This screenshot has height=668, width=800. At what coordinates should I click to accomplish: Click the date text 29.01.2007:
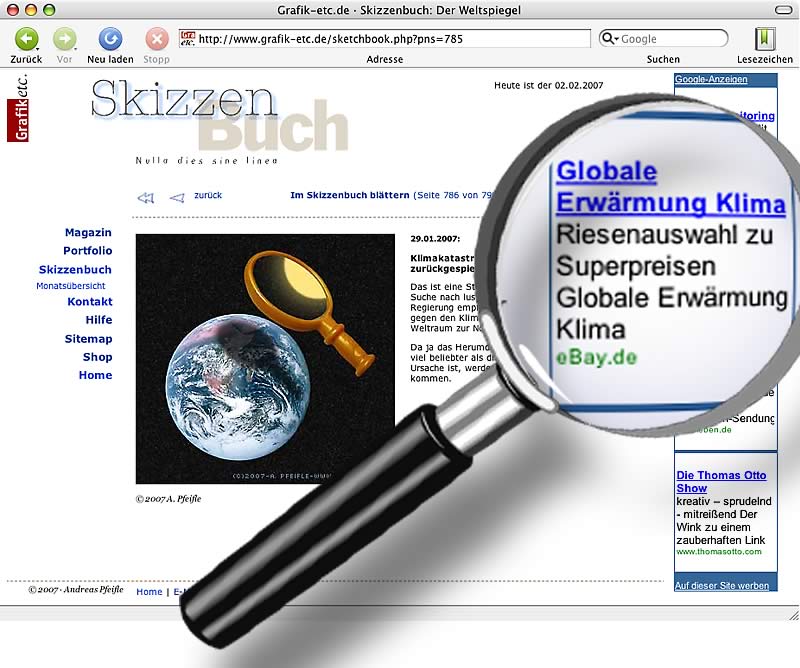pos(435,238)
